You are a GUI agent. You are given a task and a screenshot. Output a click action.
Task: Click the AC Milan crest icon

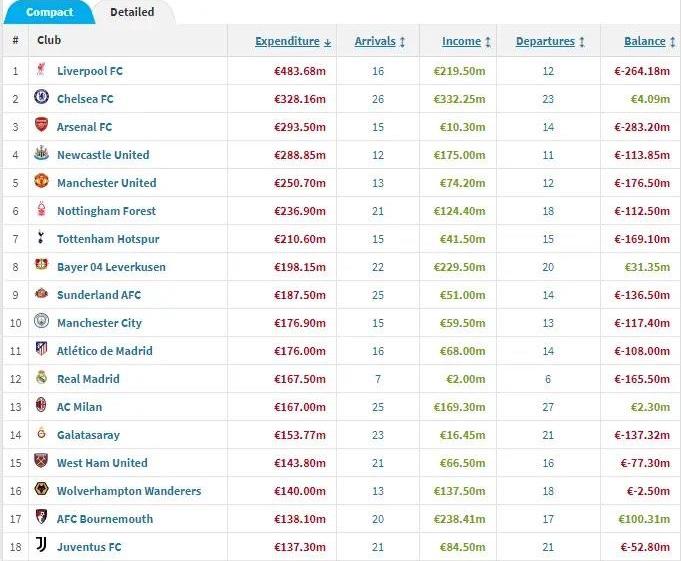pyautogui.click(x=41, y=405)
